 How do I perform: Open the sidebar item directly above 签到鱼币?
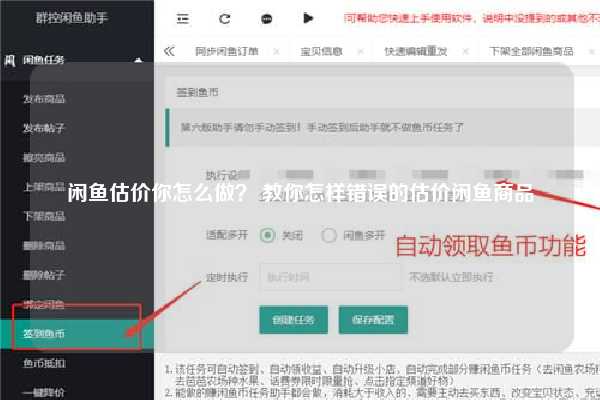pos(44,304)
